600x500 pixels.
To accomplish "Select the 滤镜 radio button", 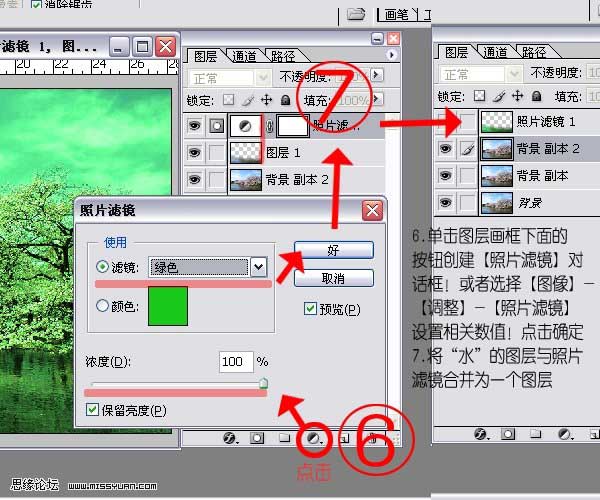I will (x=102, y=267).
